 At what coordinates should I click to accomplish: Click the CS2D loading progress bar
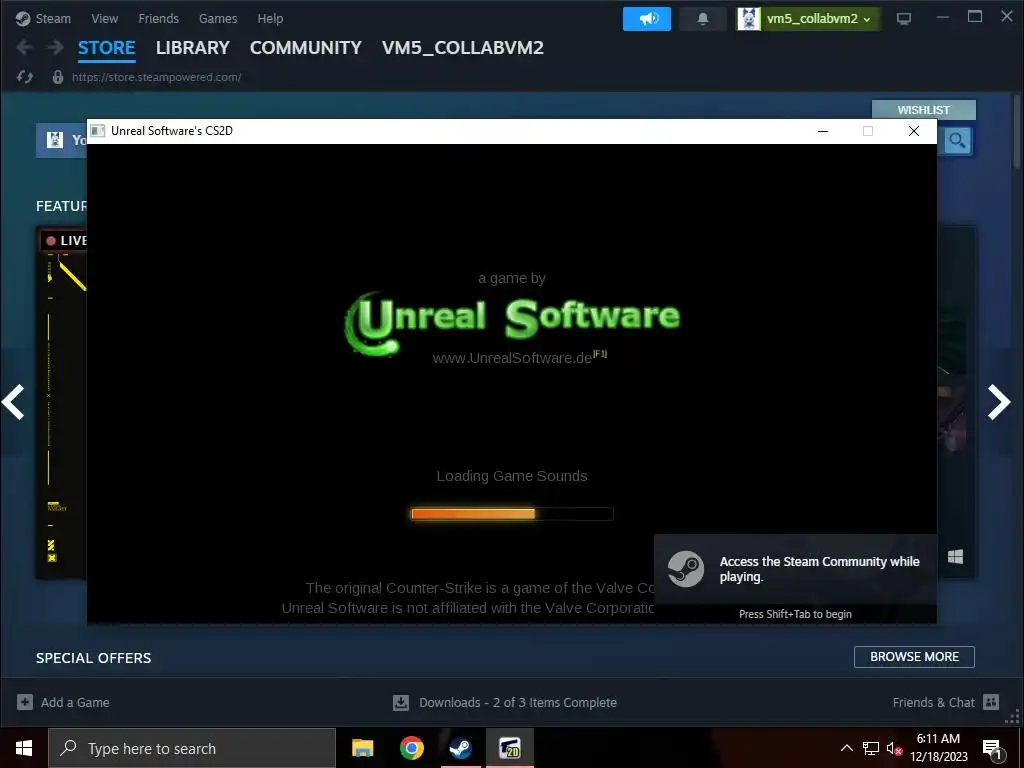512,514
